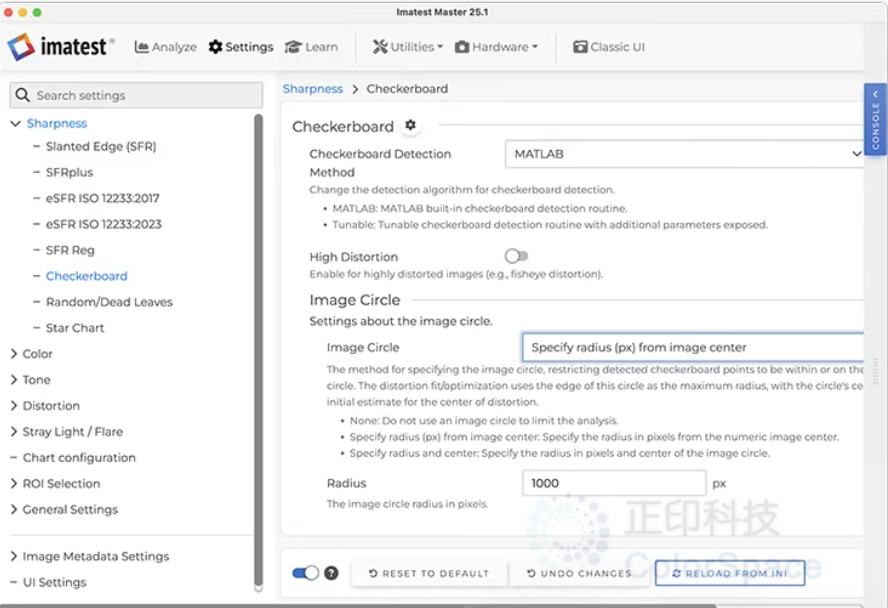Click the sidebar vertical scrollbar
Viewport: 888px width, 608px height.
(258, 352)
